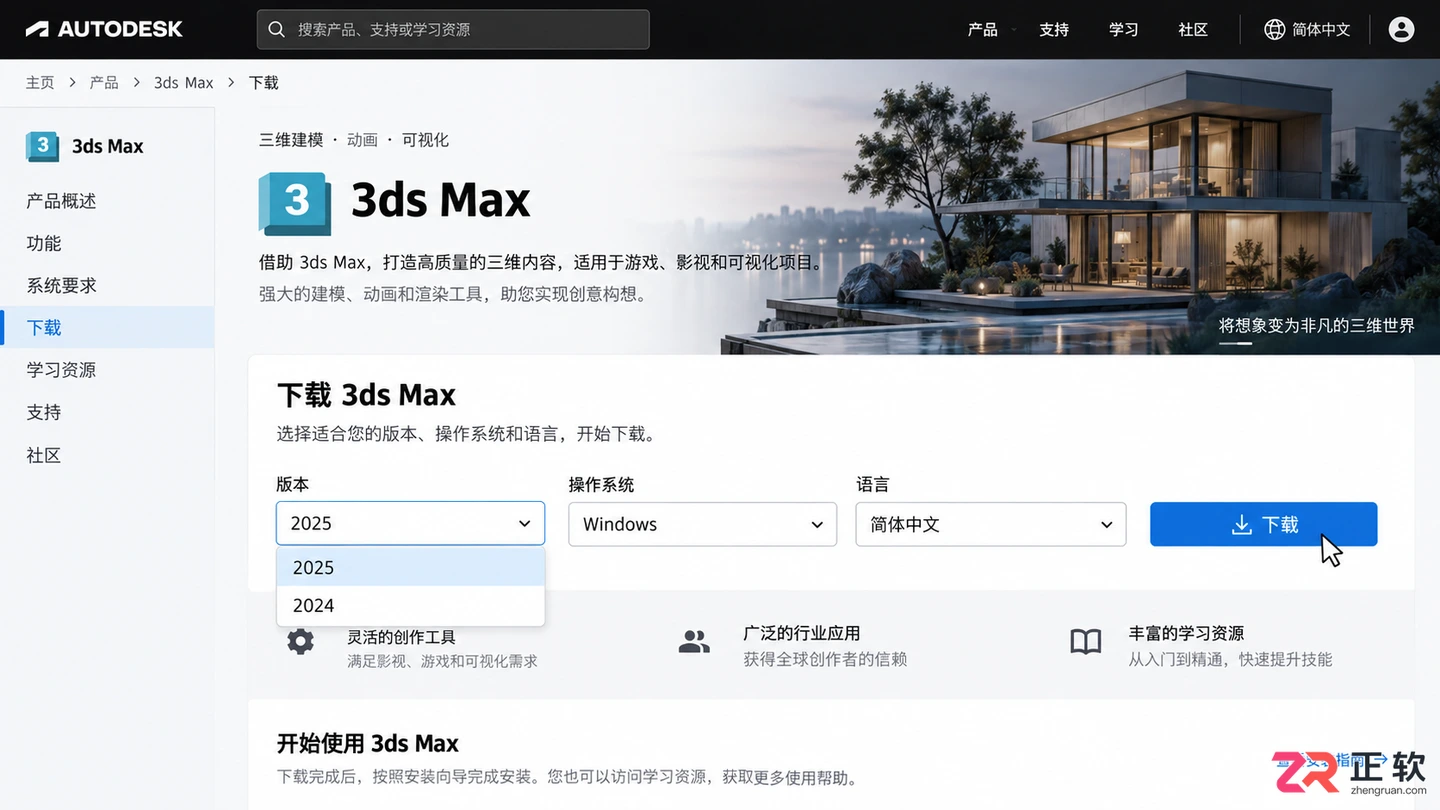Go to 主页 in the breadcrumb
Screen dimensions: 1440x810
tap(40, 83)
